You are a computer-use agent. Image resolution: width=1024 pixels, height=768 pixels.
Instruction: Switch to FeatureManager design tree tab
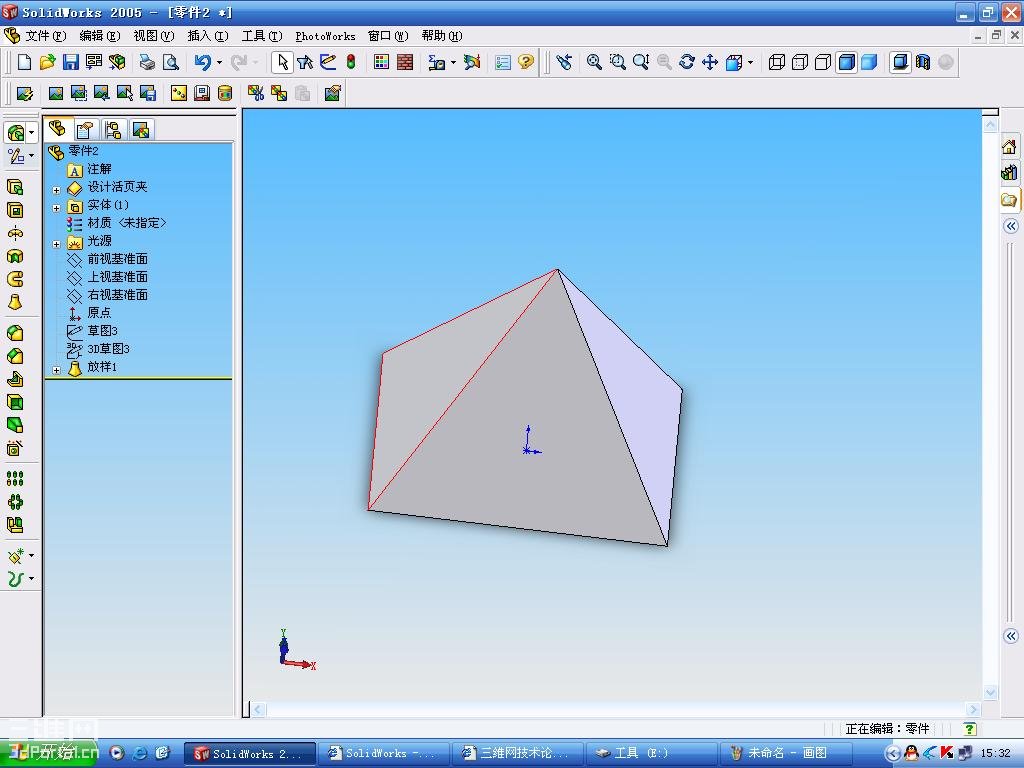click(x=57, y=129)
